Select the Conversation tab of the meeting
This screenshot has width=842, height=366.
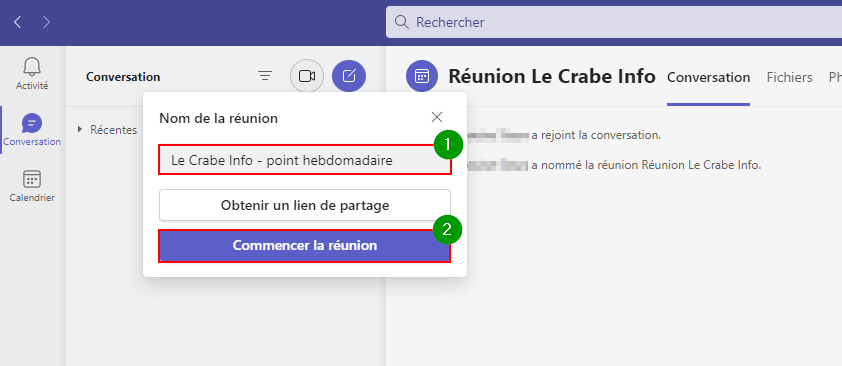708,77
